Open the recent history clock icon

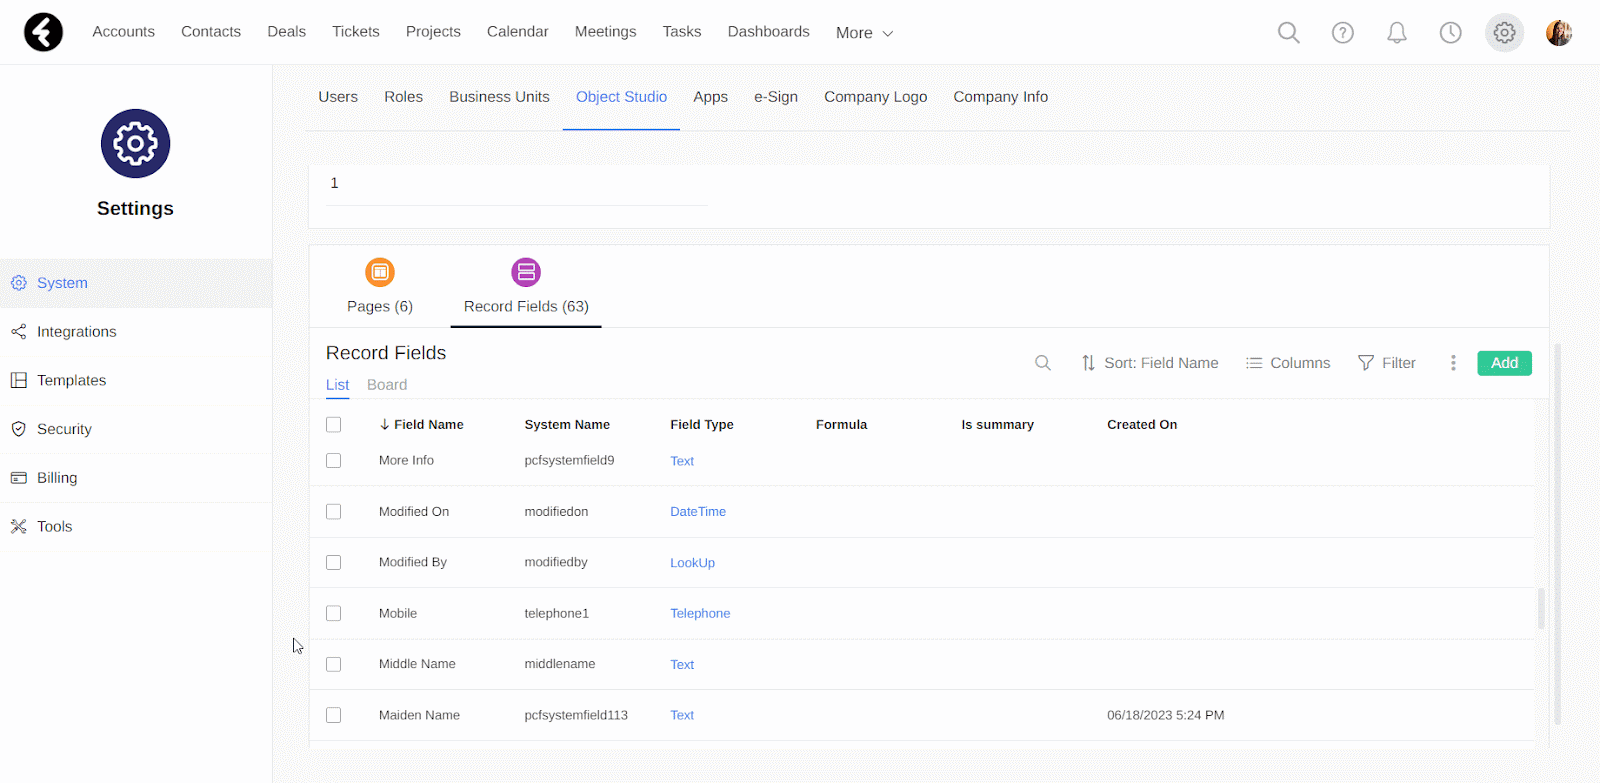pyautogui.click(x=1450, y=33)
